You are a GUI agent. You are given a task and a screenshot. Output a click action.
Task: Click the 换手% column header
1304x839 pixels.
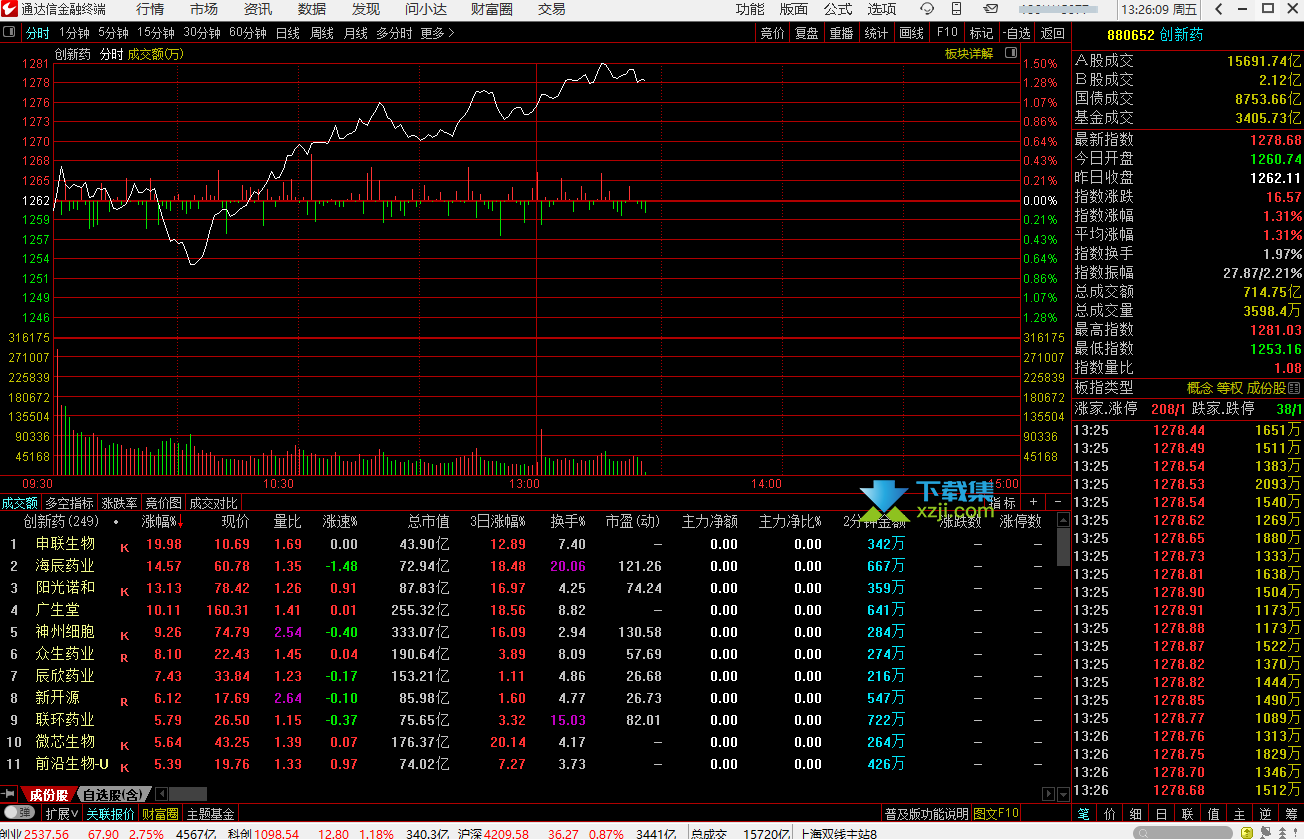coord(568,521)
